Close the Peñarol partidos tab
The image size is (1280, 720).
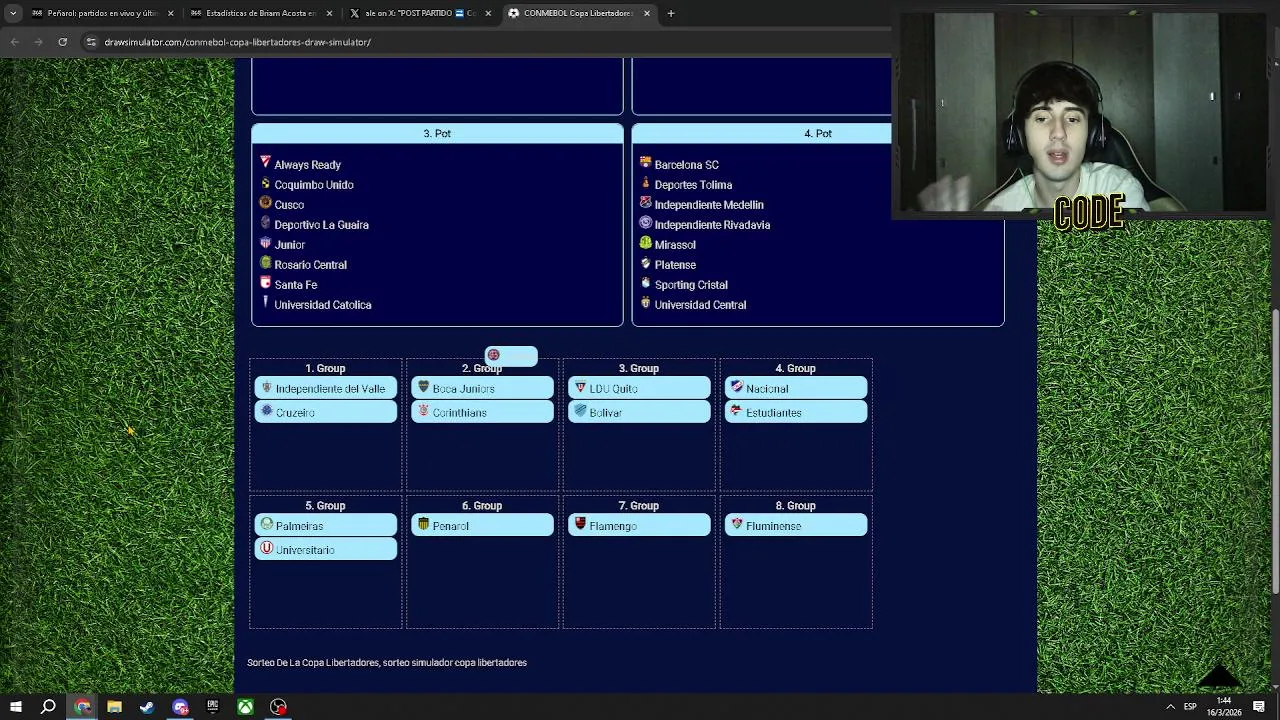click(x=170, y=13)
